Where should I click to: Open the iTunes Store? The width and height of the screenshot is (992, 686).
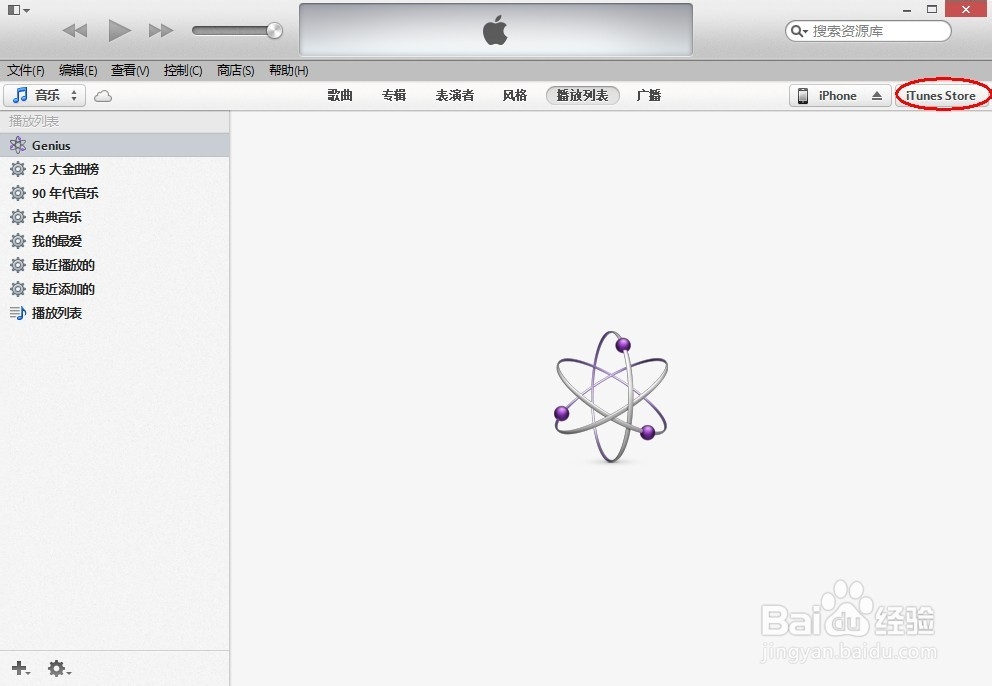(941, 95)
